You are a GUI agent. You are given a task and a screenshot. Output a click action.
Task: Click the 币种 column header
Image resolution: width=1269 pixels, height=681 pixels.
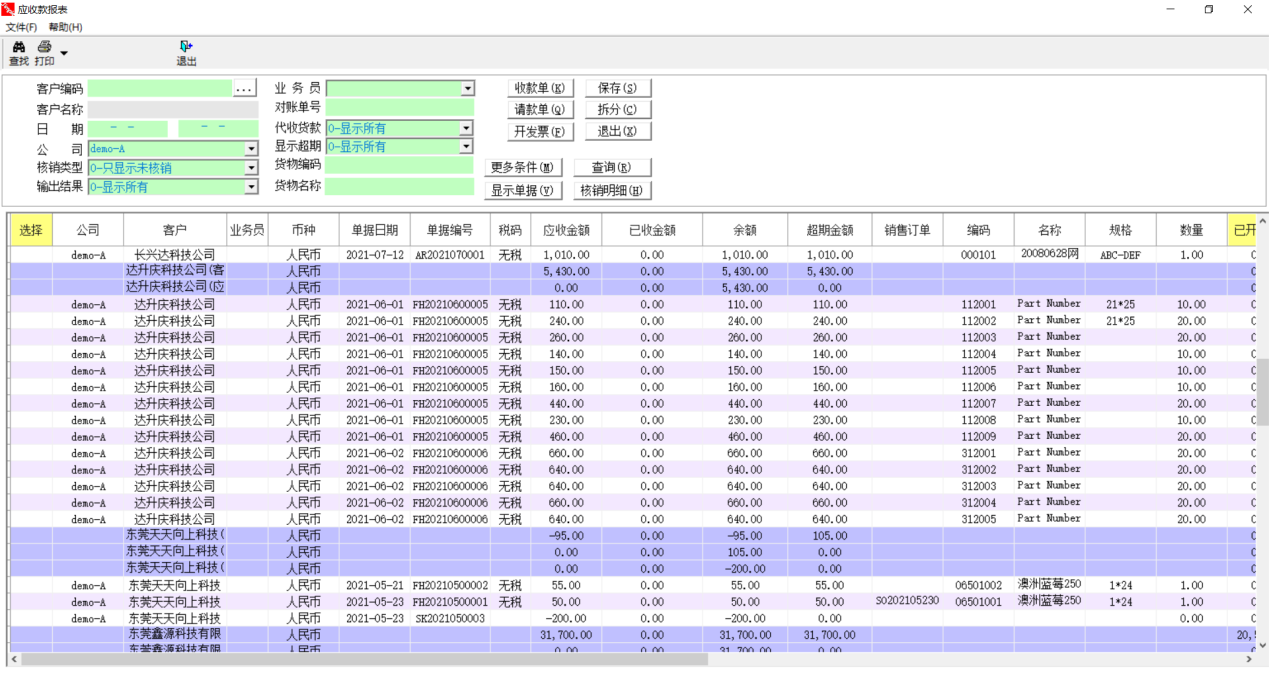[x=303, y=230]
